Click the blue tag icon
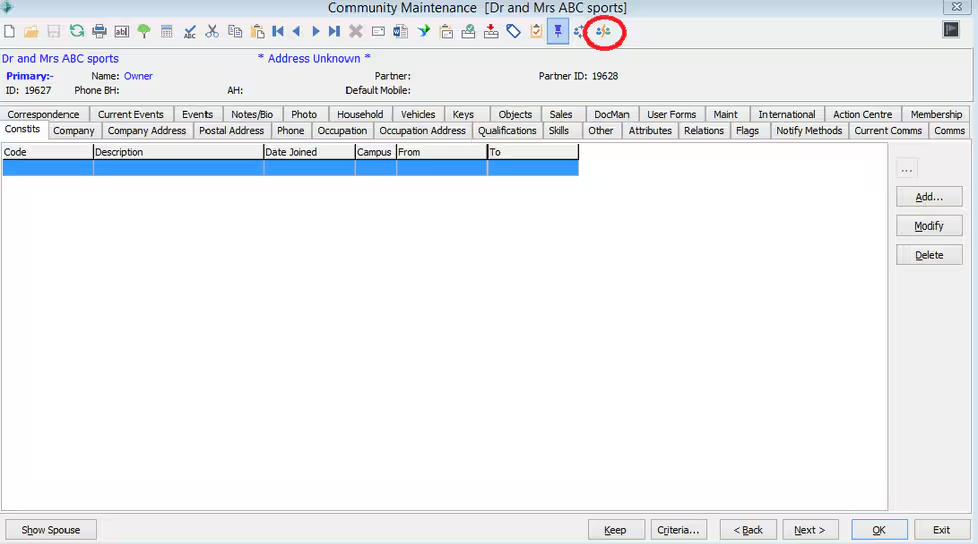Image resolution: width=978 pixels, height=544 pixels. point(513,31)
